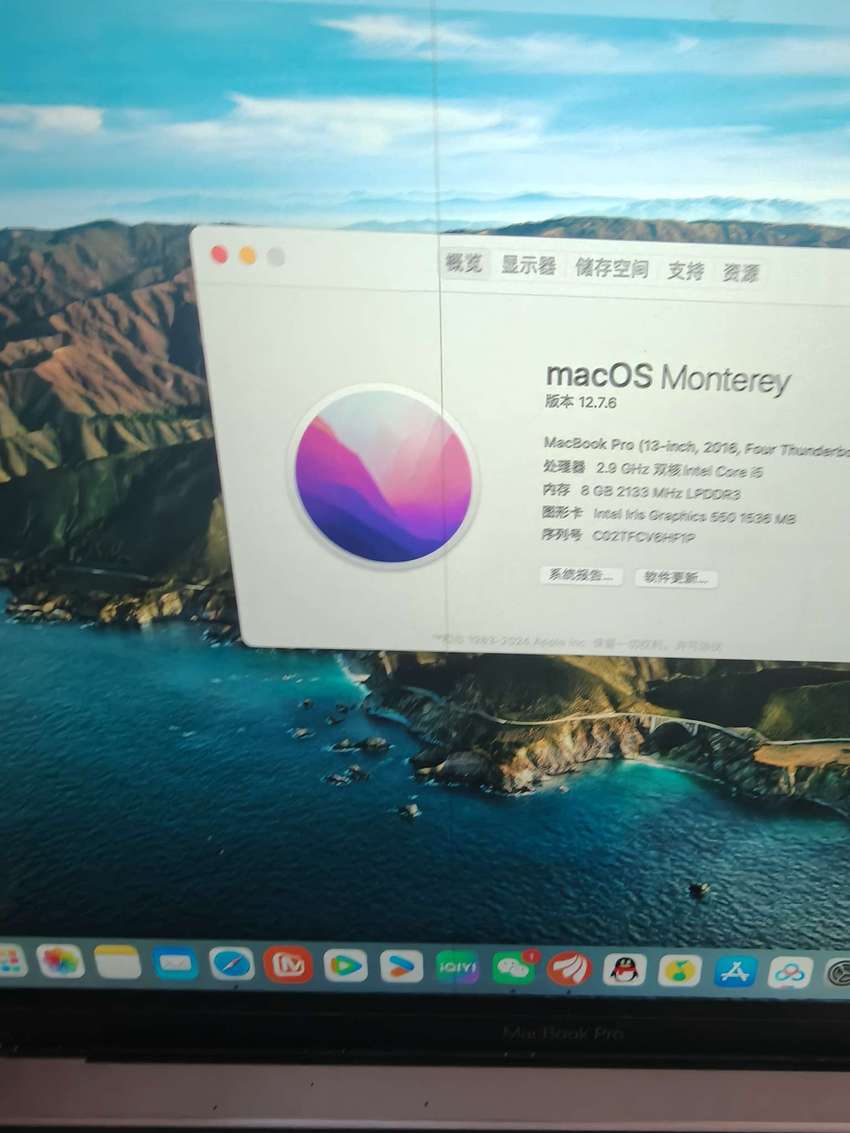Viewport: 850px width, 1133px height.
Task: Click the memory line "8 GB 2133 MHz LPDDR3"
Action: click(x=661, y=493)
